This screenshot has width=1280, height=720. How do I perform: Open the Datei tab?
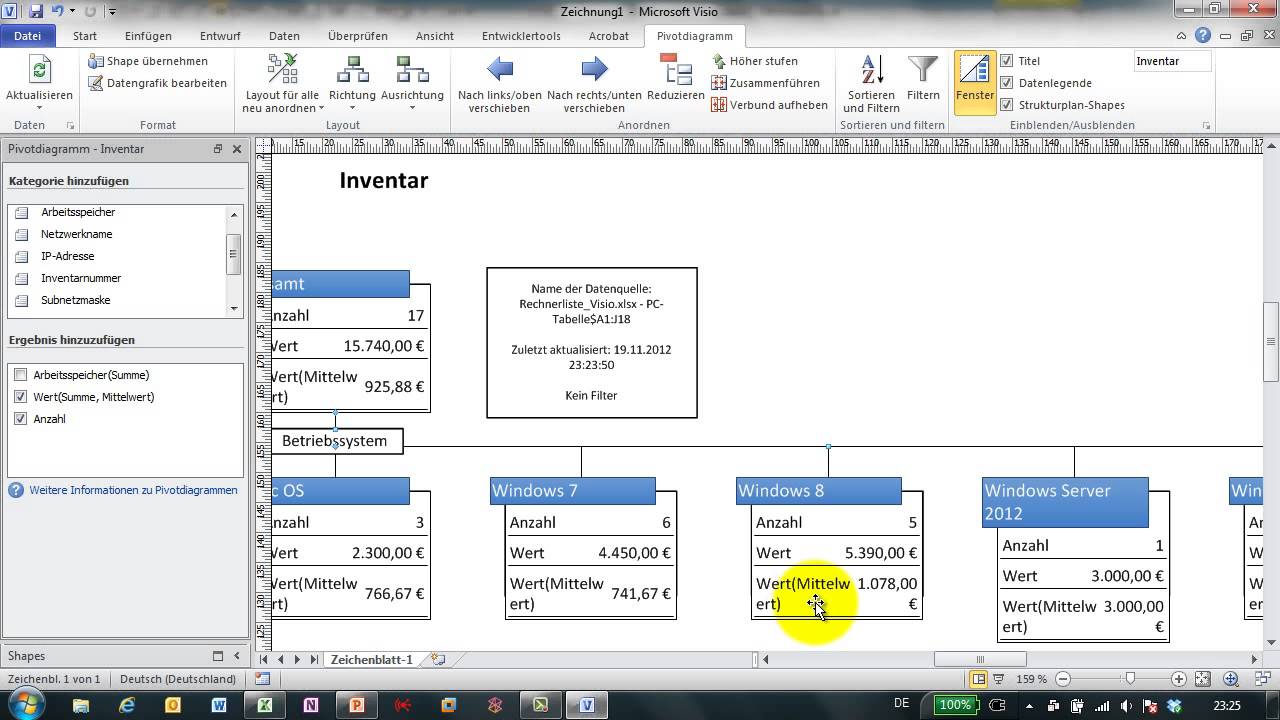(x=27, y=36)
